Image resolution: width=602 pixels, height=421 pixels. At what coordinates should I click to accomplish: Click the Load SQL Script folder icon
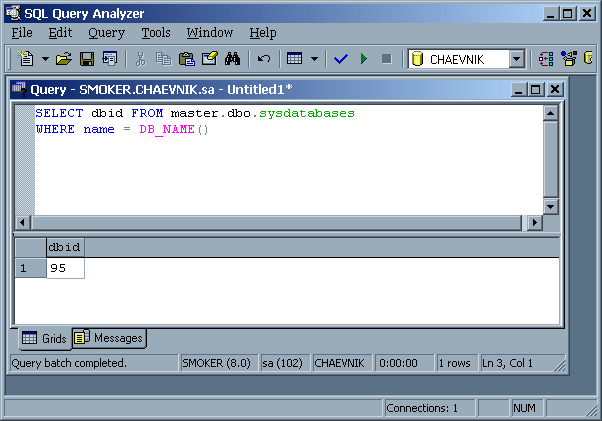coord(64,59)
